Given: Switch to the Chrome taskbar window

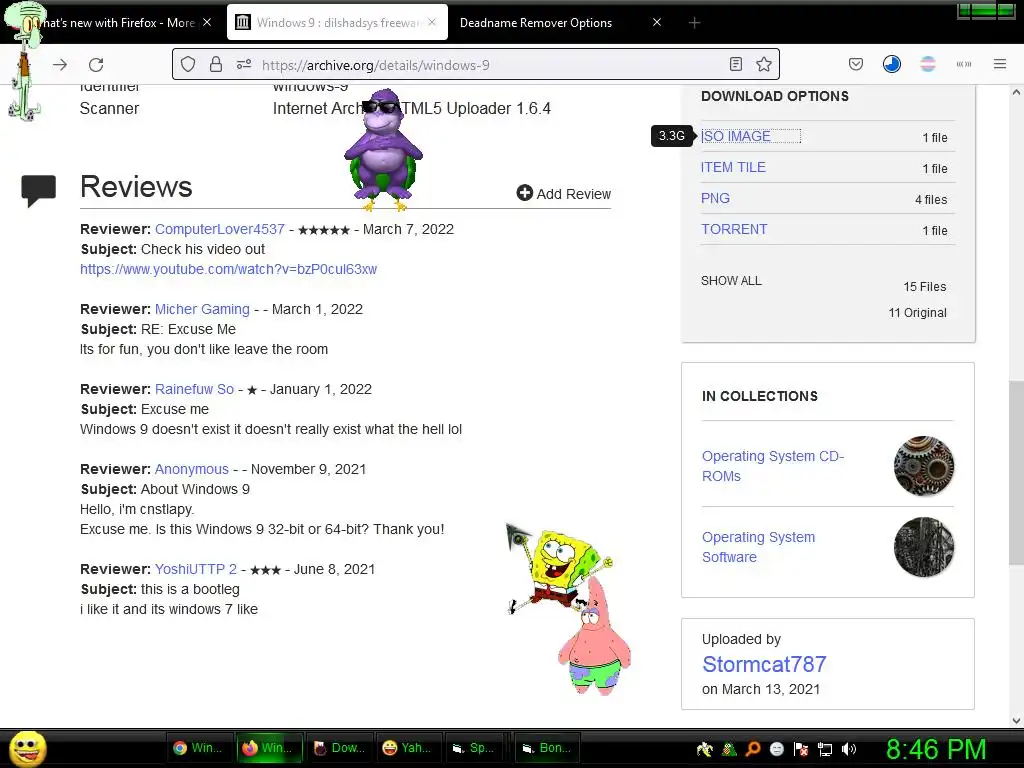Looking at the screenshot, I should pyautogui.click(x=197, y=748).
